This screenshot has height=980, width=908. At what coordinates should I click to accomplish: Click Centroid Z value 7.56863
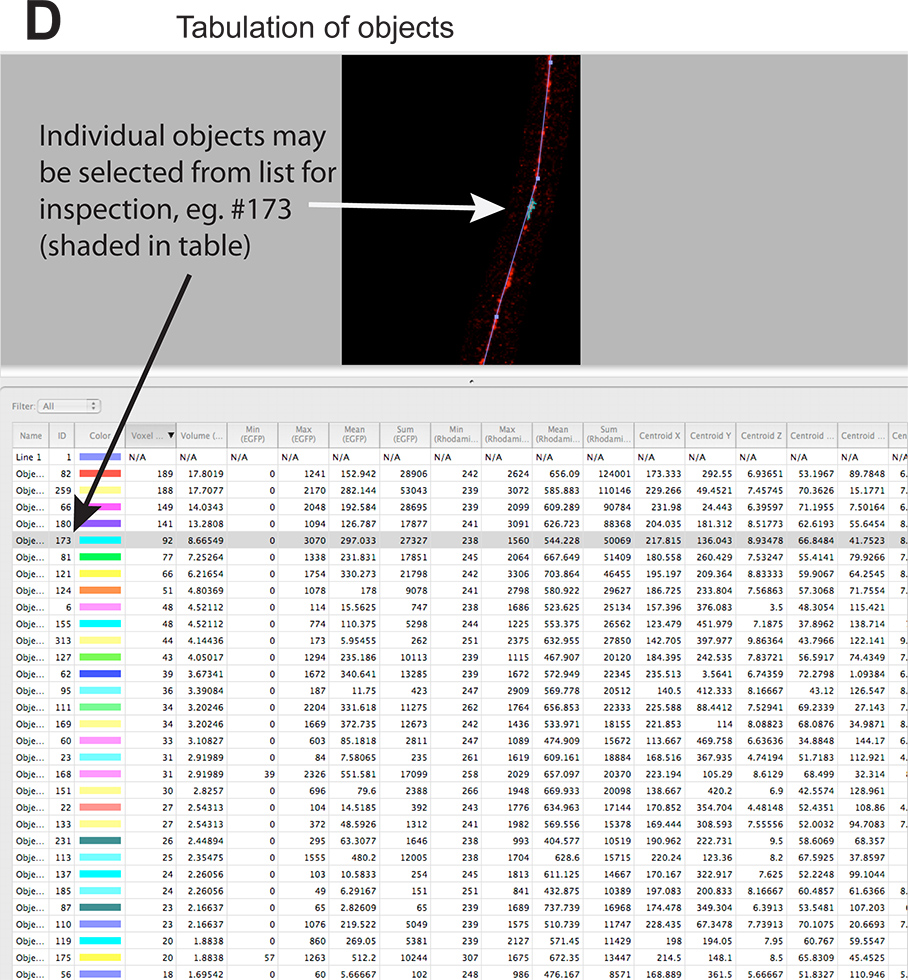[x=765, y=591]
